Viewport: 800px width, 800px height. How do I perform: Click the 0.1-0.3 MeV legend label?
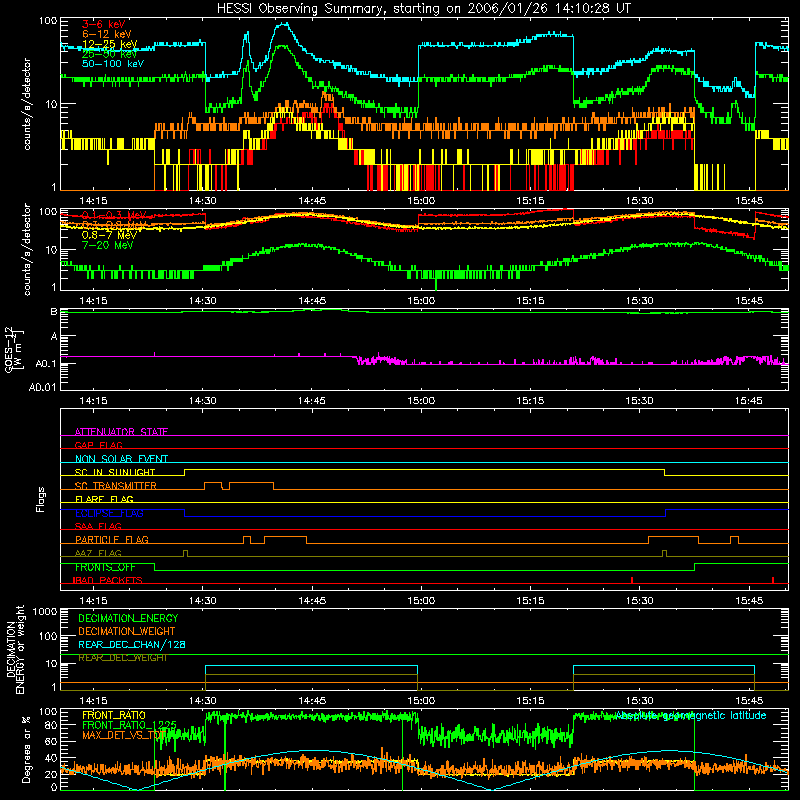114,215
